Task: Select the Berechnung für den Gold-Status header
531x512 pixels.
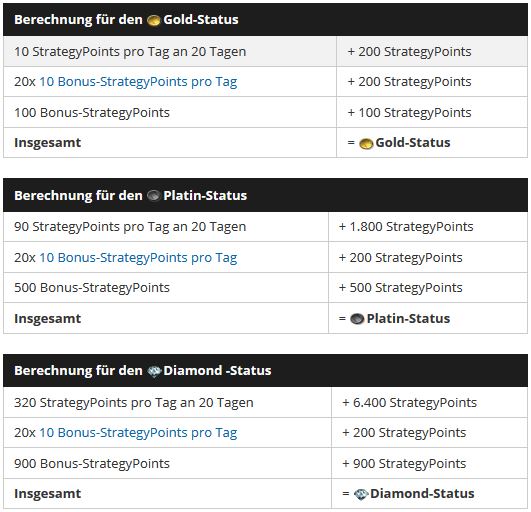Action: (x=265, y=20)
